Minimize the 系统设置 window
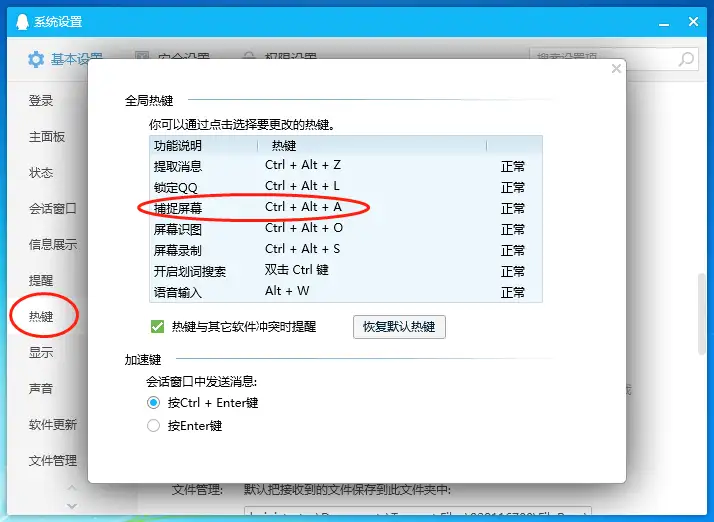The image size is (714, 522). [x=664, y=23]
